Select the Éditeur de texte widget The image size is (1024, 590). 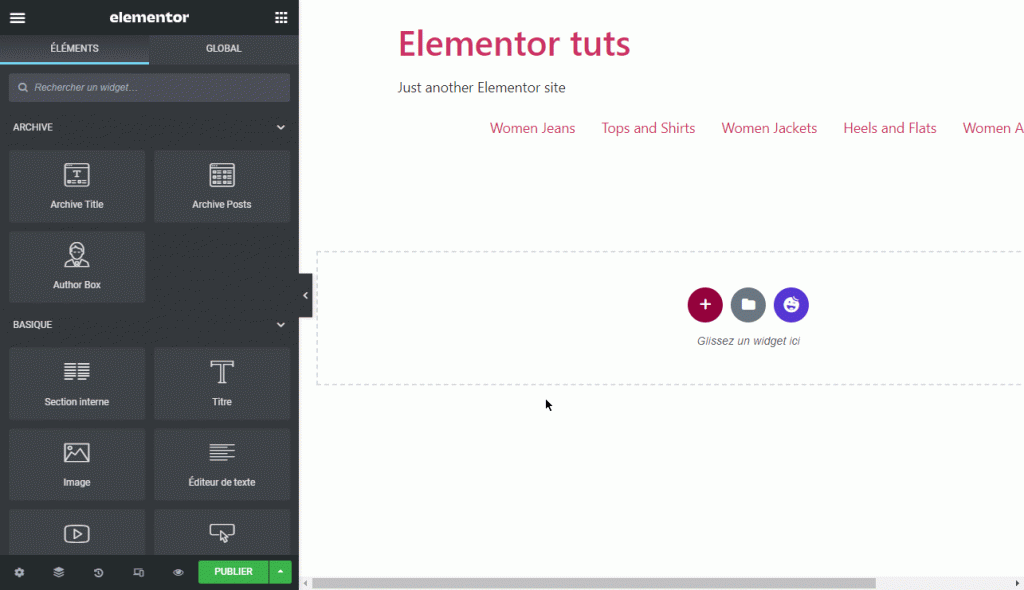coord(222,464)
